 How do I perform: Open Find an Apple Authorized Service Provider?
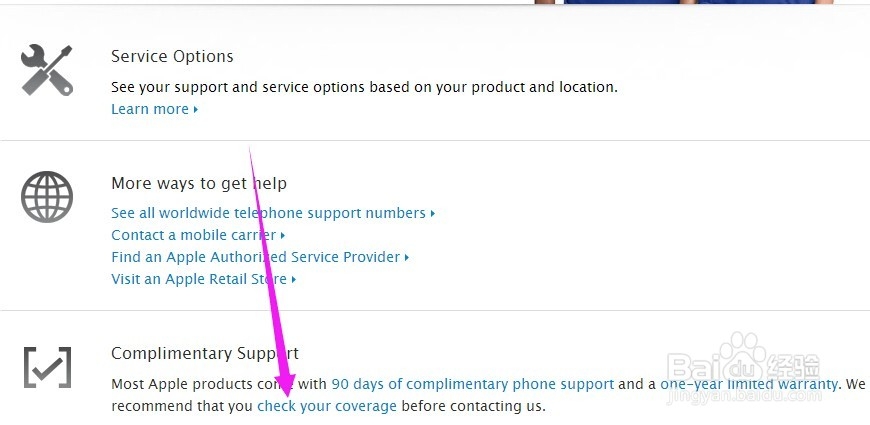pyautogui.click(x=255, y=257)
